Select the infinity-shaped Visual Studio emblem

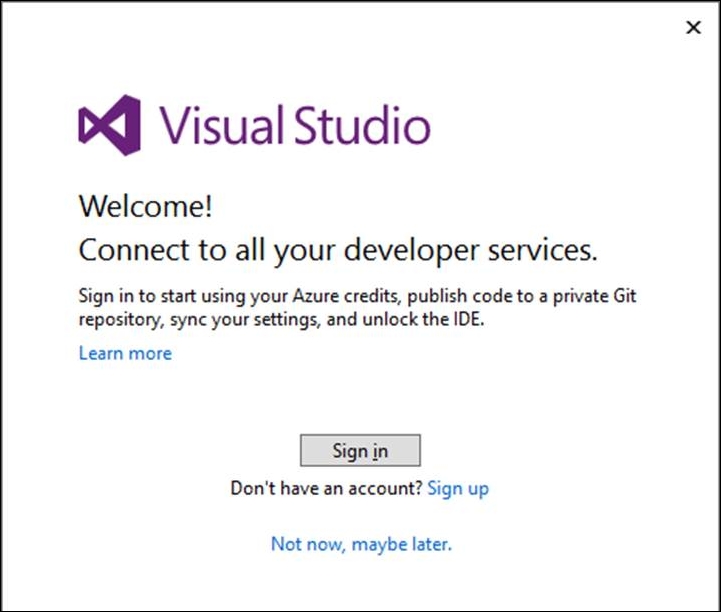(109, 125)
